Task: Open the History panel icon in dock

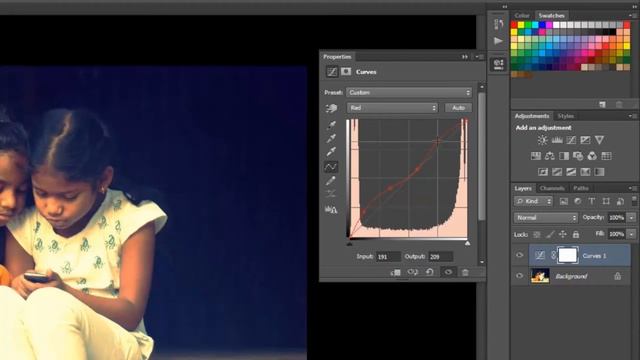Action: (498, 24)
